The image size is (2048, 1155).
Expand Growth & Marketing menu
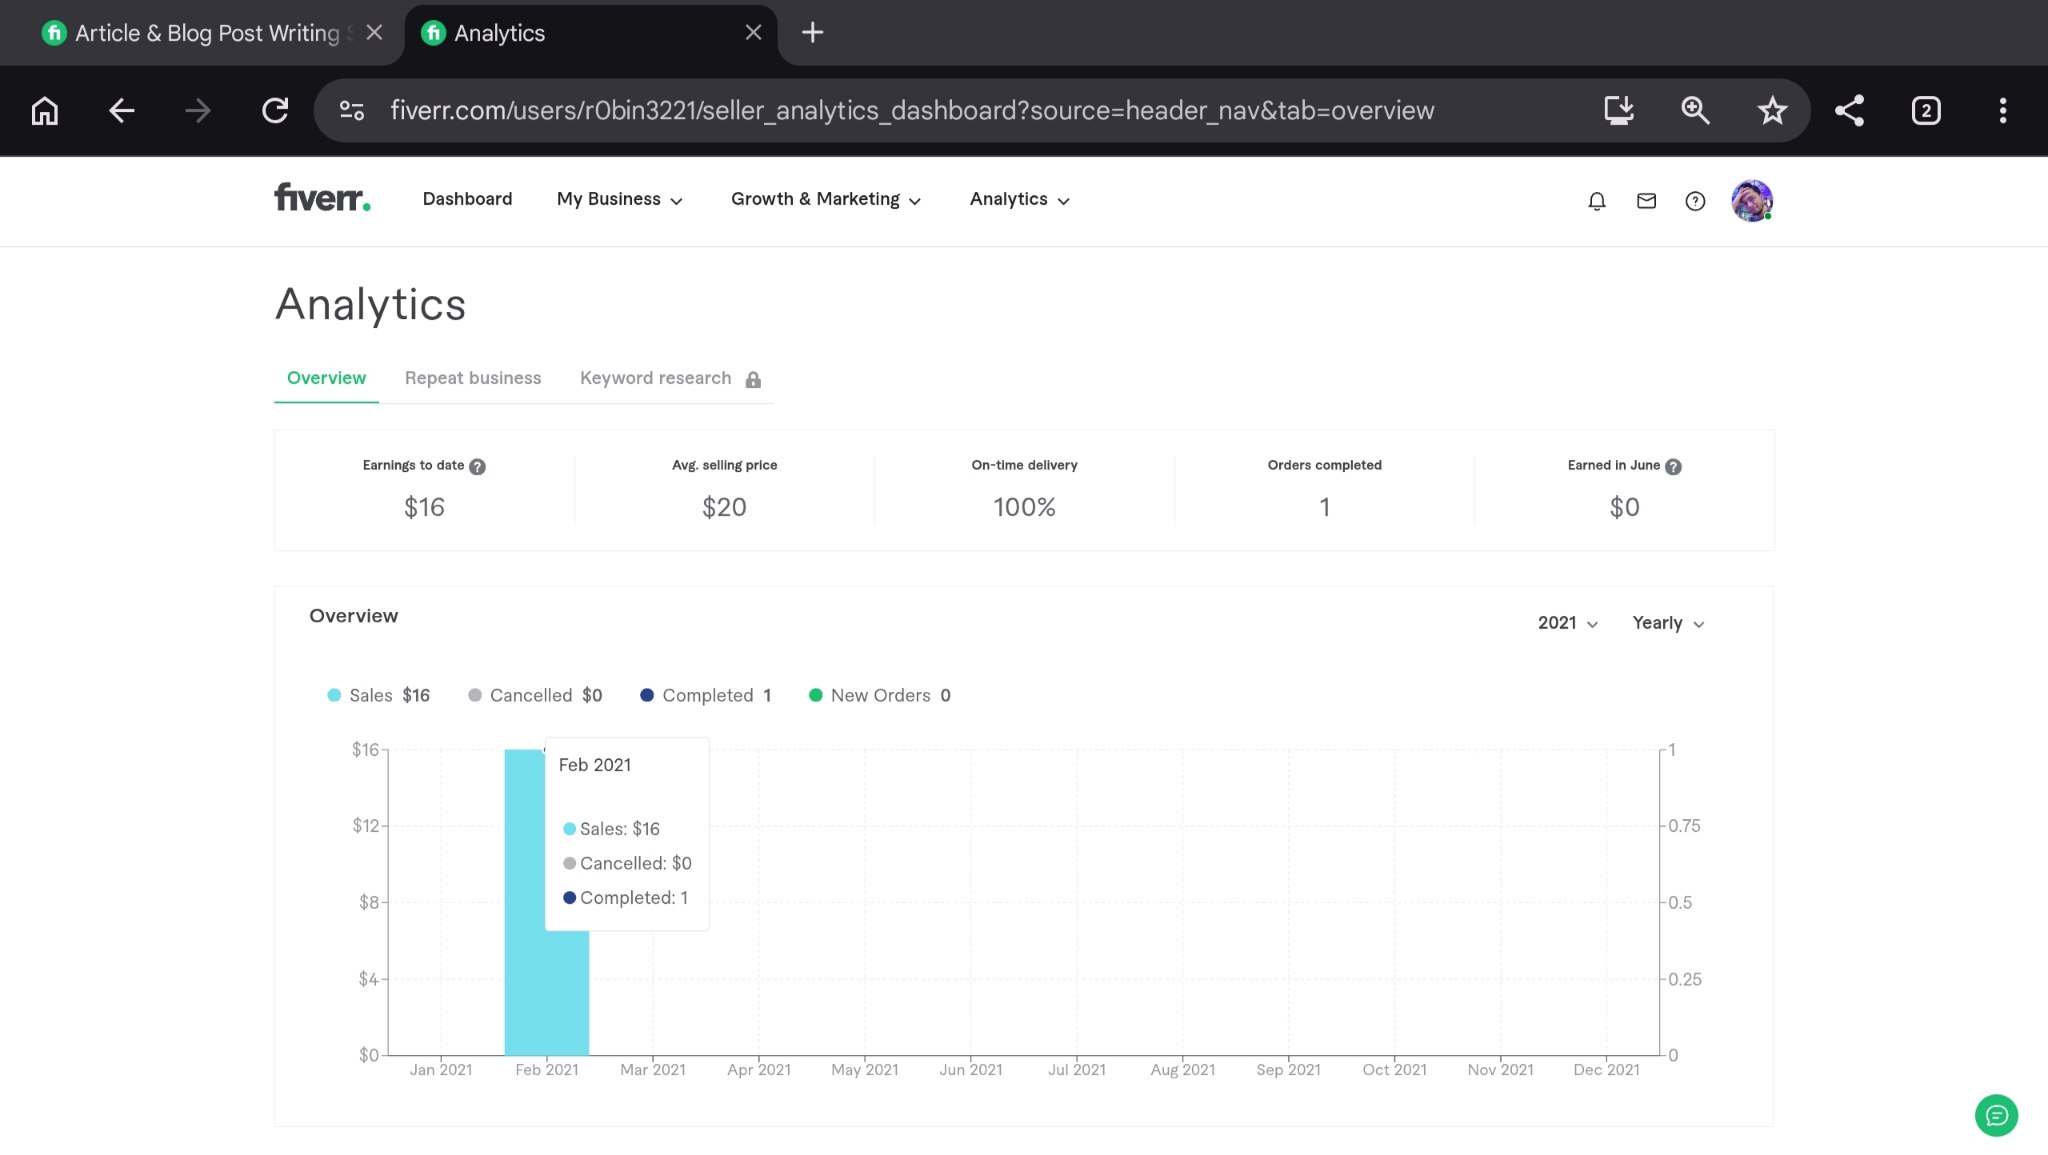[x=826, y=199]
